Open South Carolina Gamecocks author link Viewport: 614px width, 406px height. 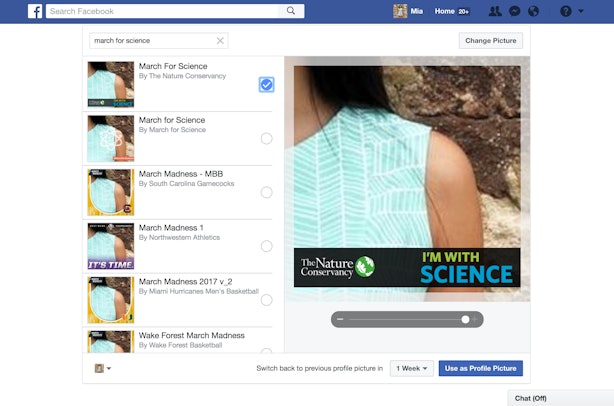point(191,184)
